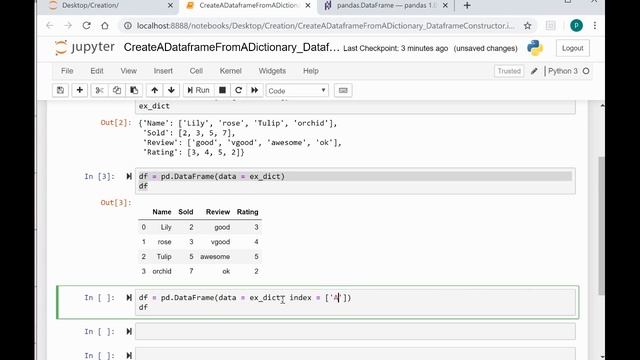The height and width of the screenshot is (360, 640).
Task: Reload the page
Action: (87, 26)
